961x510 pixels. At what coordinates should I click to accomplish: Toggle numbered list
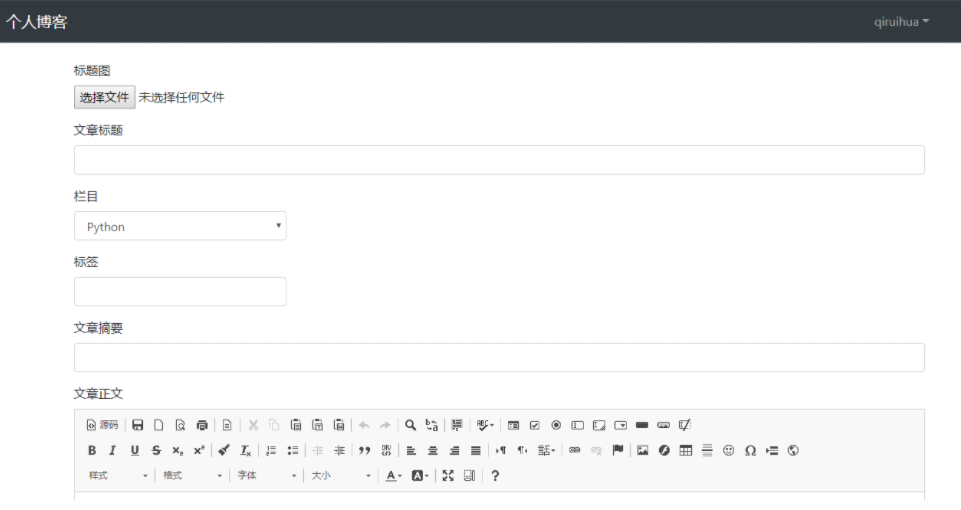[x=271, y=451]
